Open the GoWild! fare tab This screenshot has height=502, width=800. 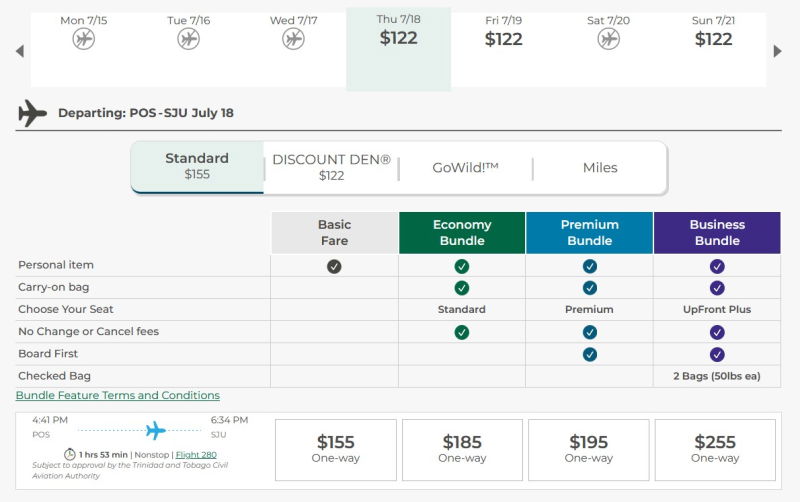point(465,168)
